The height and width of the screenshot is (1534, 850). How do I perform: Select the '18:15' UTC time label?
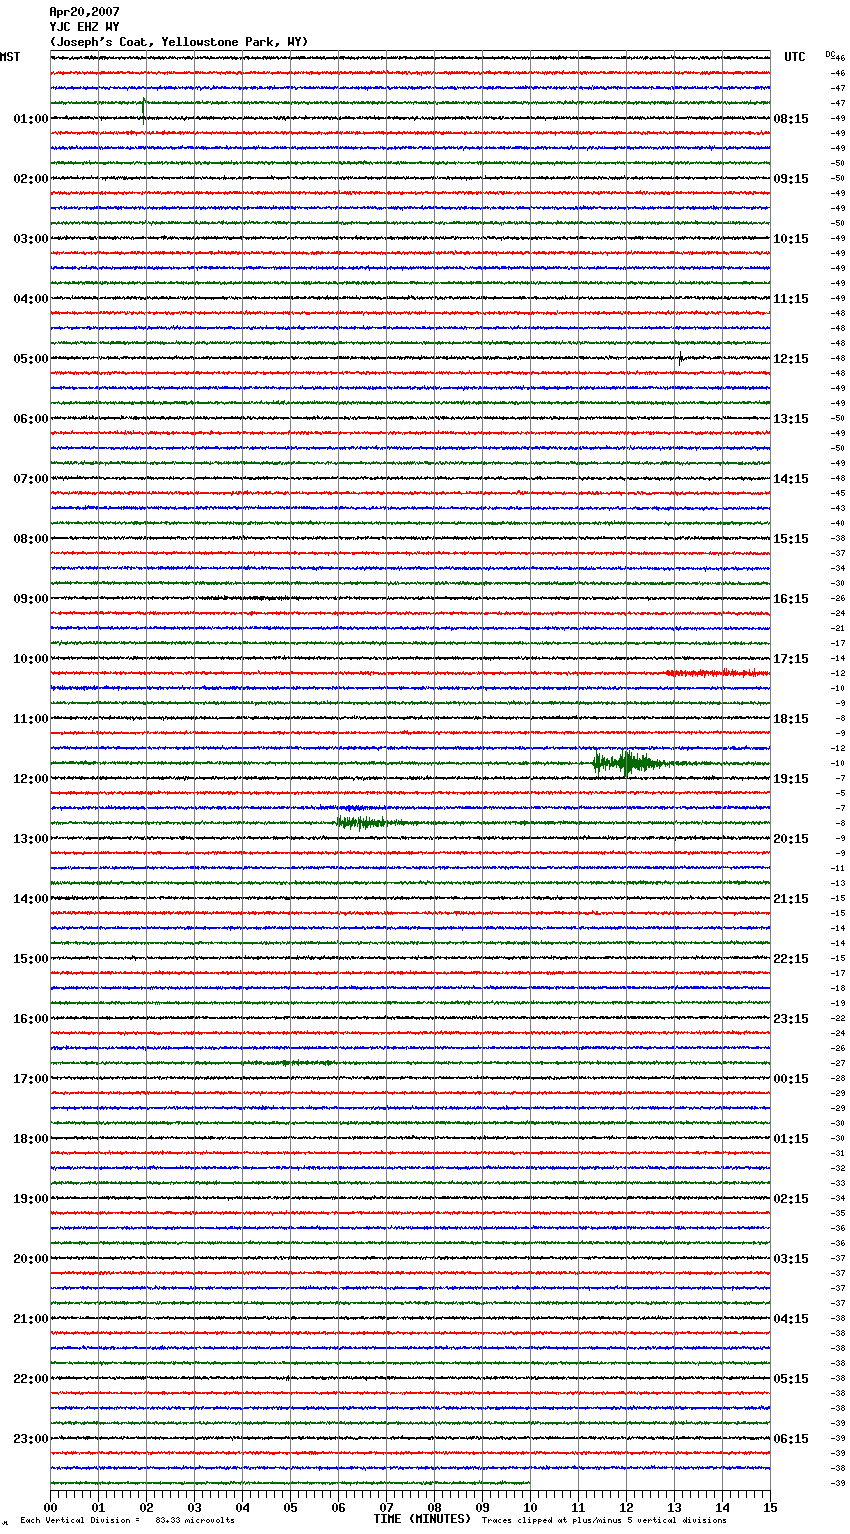791,719
